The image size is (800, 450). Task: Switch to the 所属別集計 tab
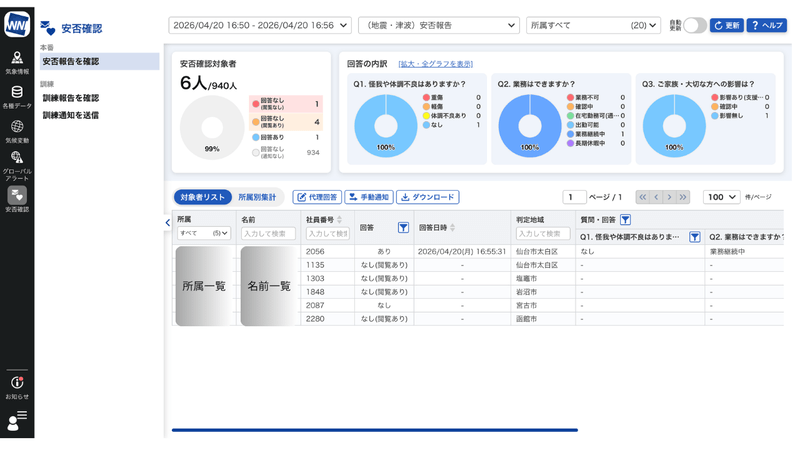click(x=257, y=197)
